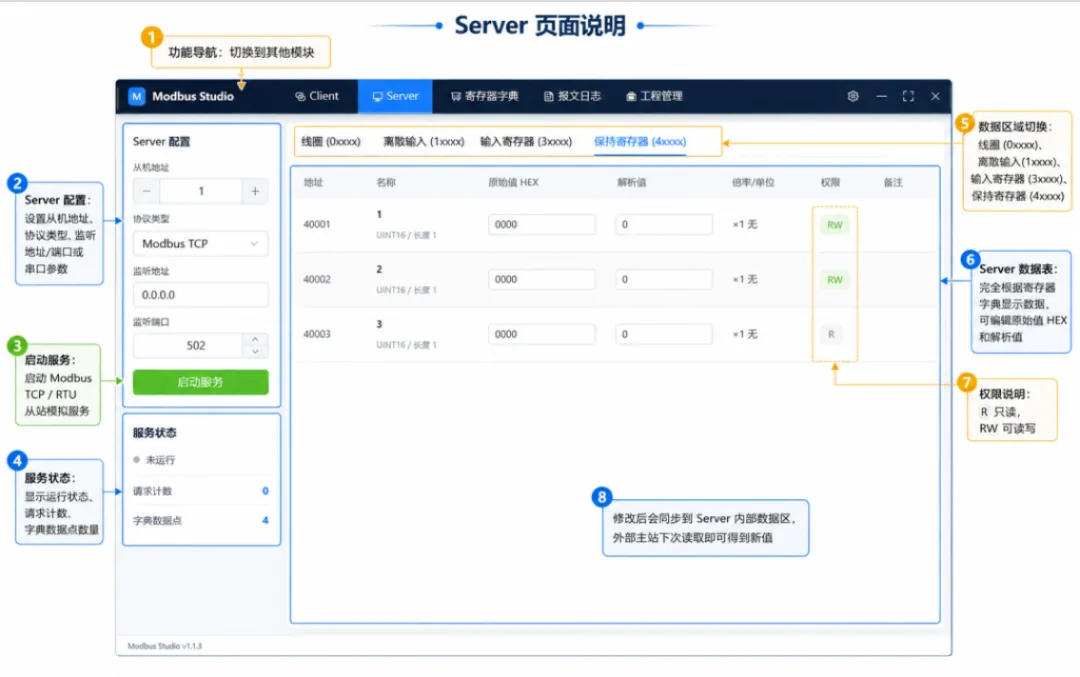This screenshot has width=1080, height=677.
Task: Click RW permission tag of 40002
Action: point(835,280)
